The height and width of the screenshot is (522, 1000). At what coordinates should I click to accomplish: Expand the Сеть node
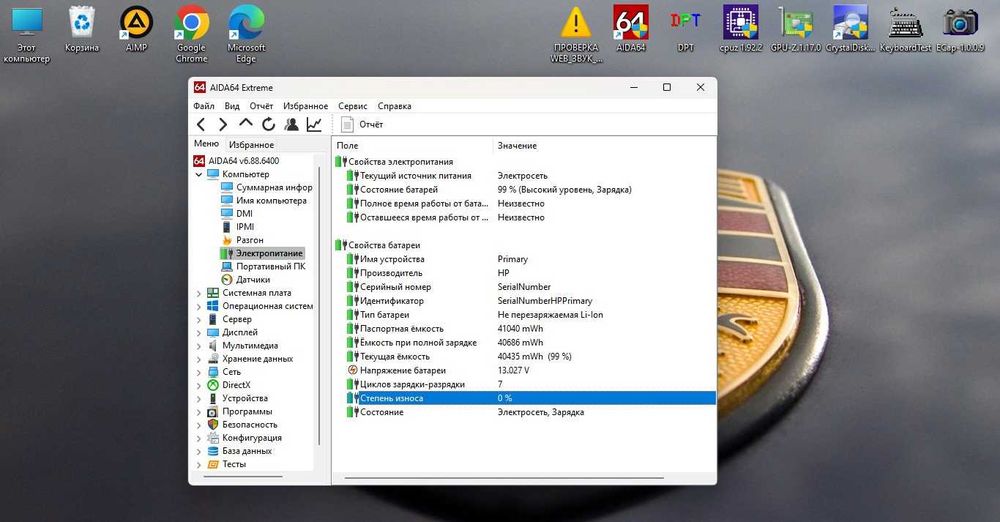point(198,373)
